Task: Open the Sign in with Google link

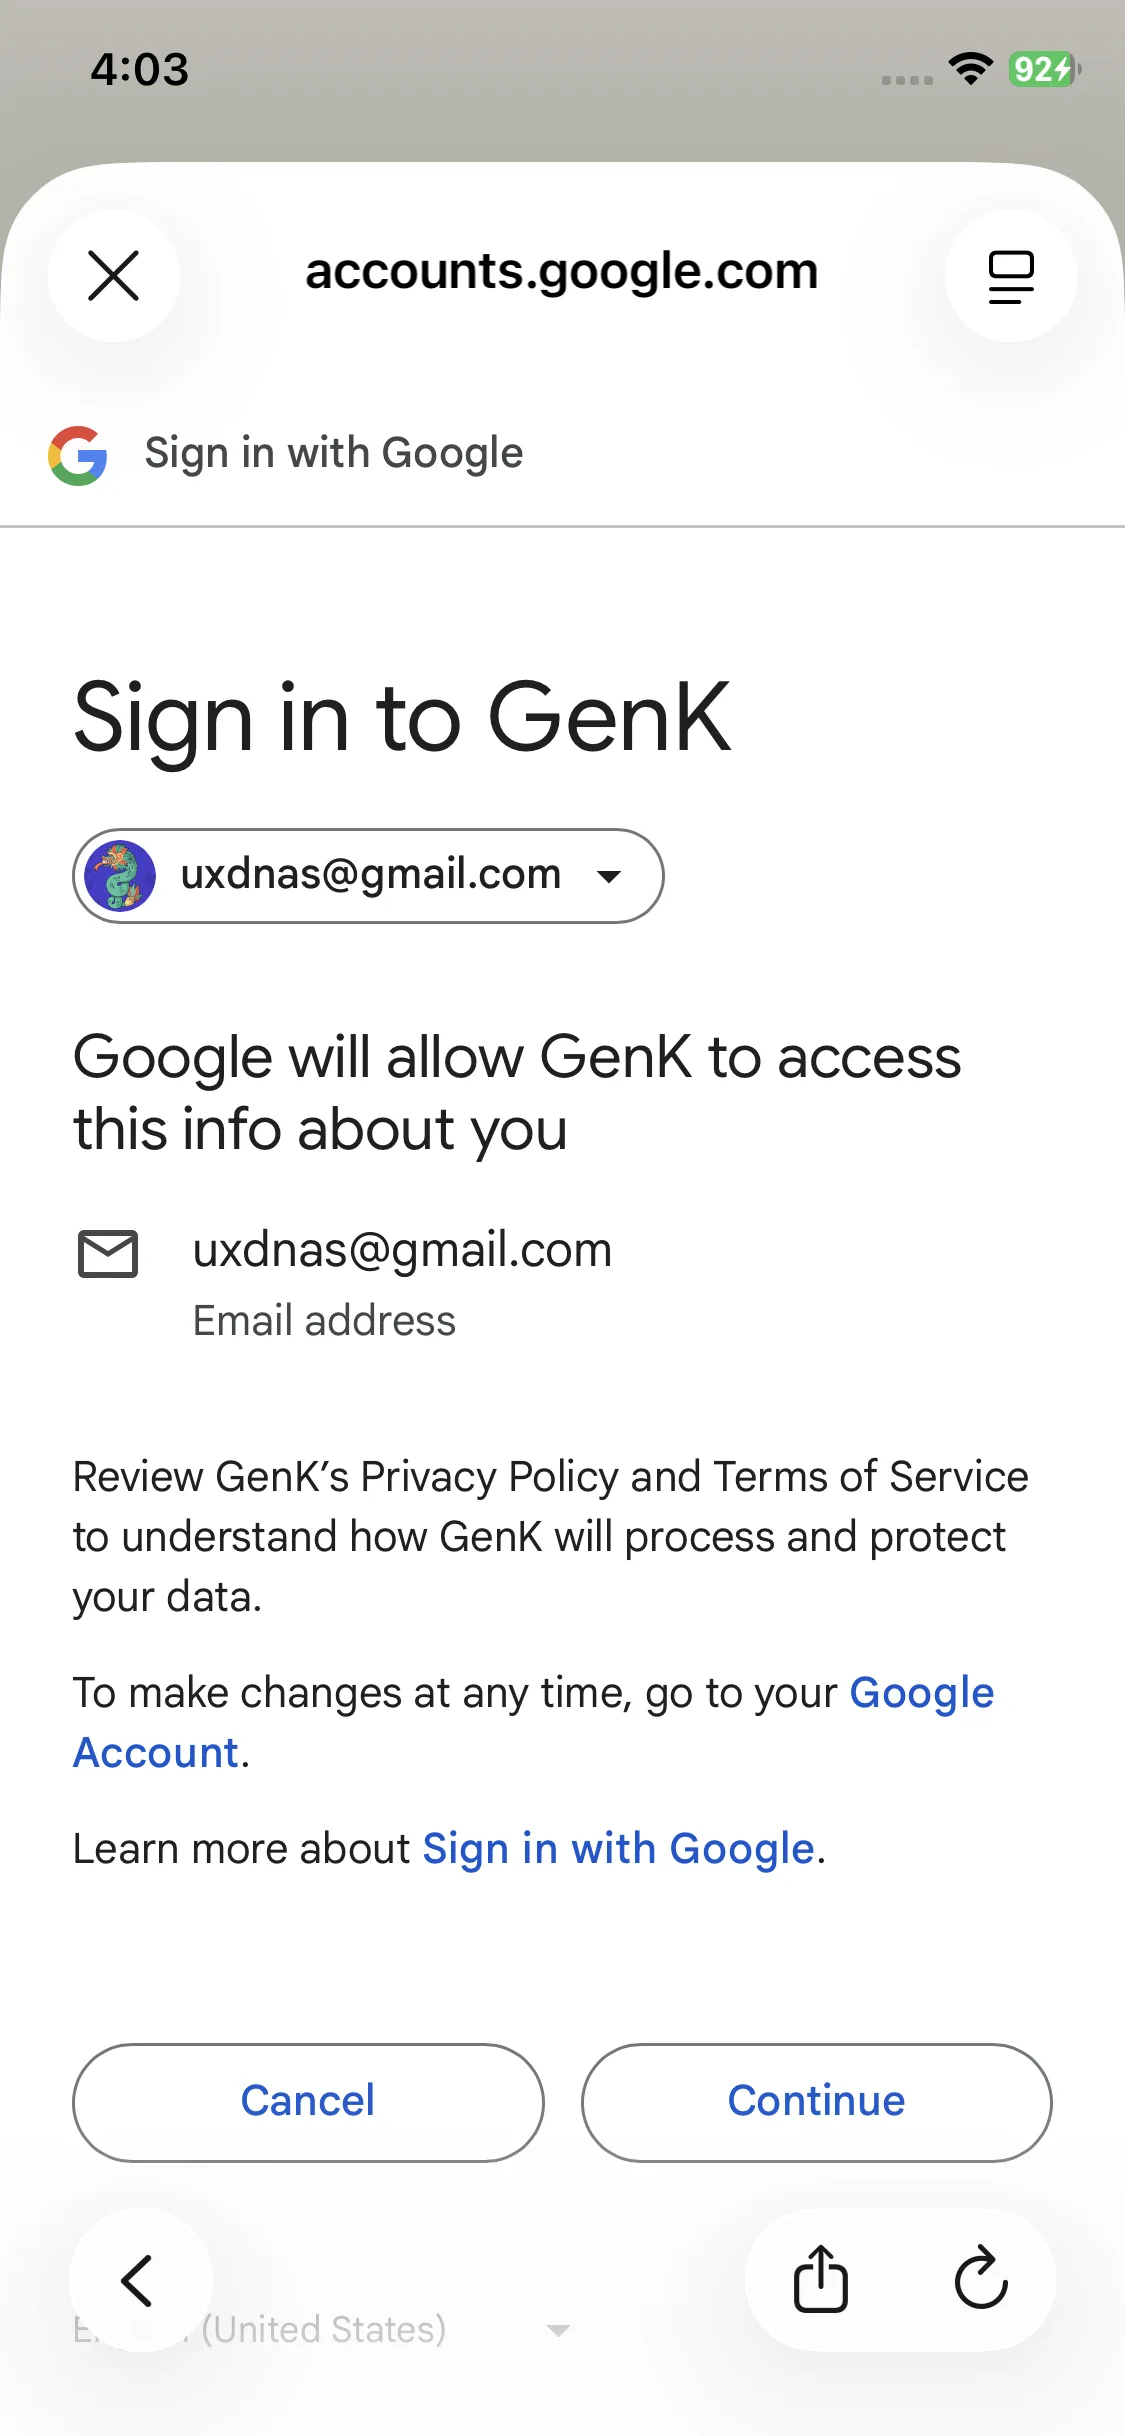Action: tap(618, 1849)
